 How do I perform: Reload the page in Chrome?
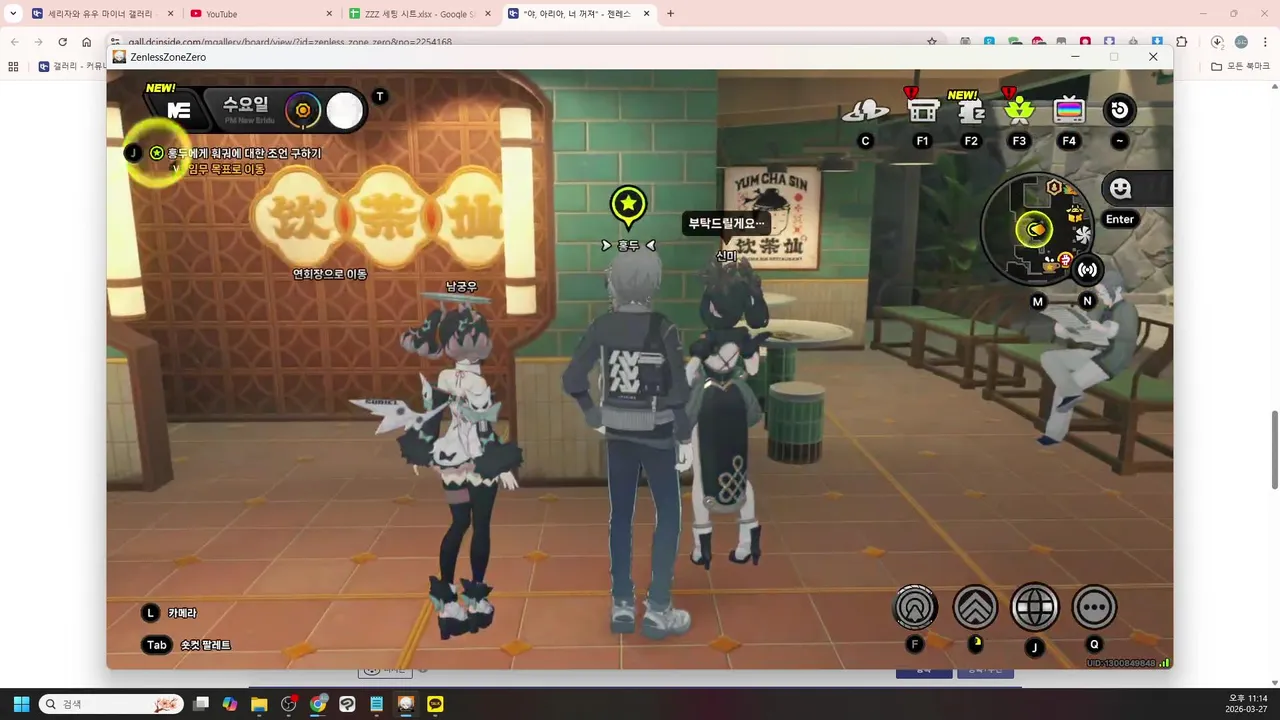click(62, 42)
